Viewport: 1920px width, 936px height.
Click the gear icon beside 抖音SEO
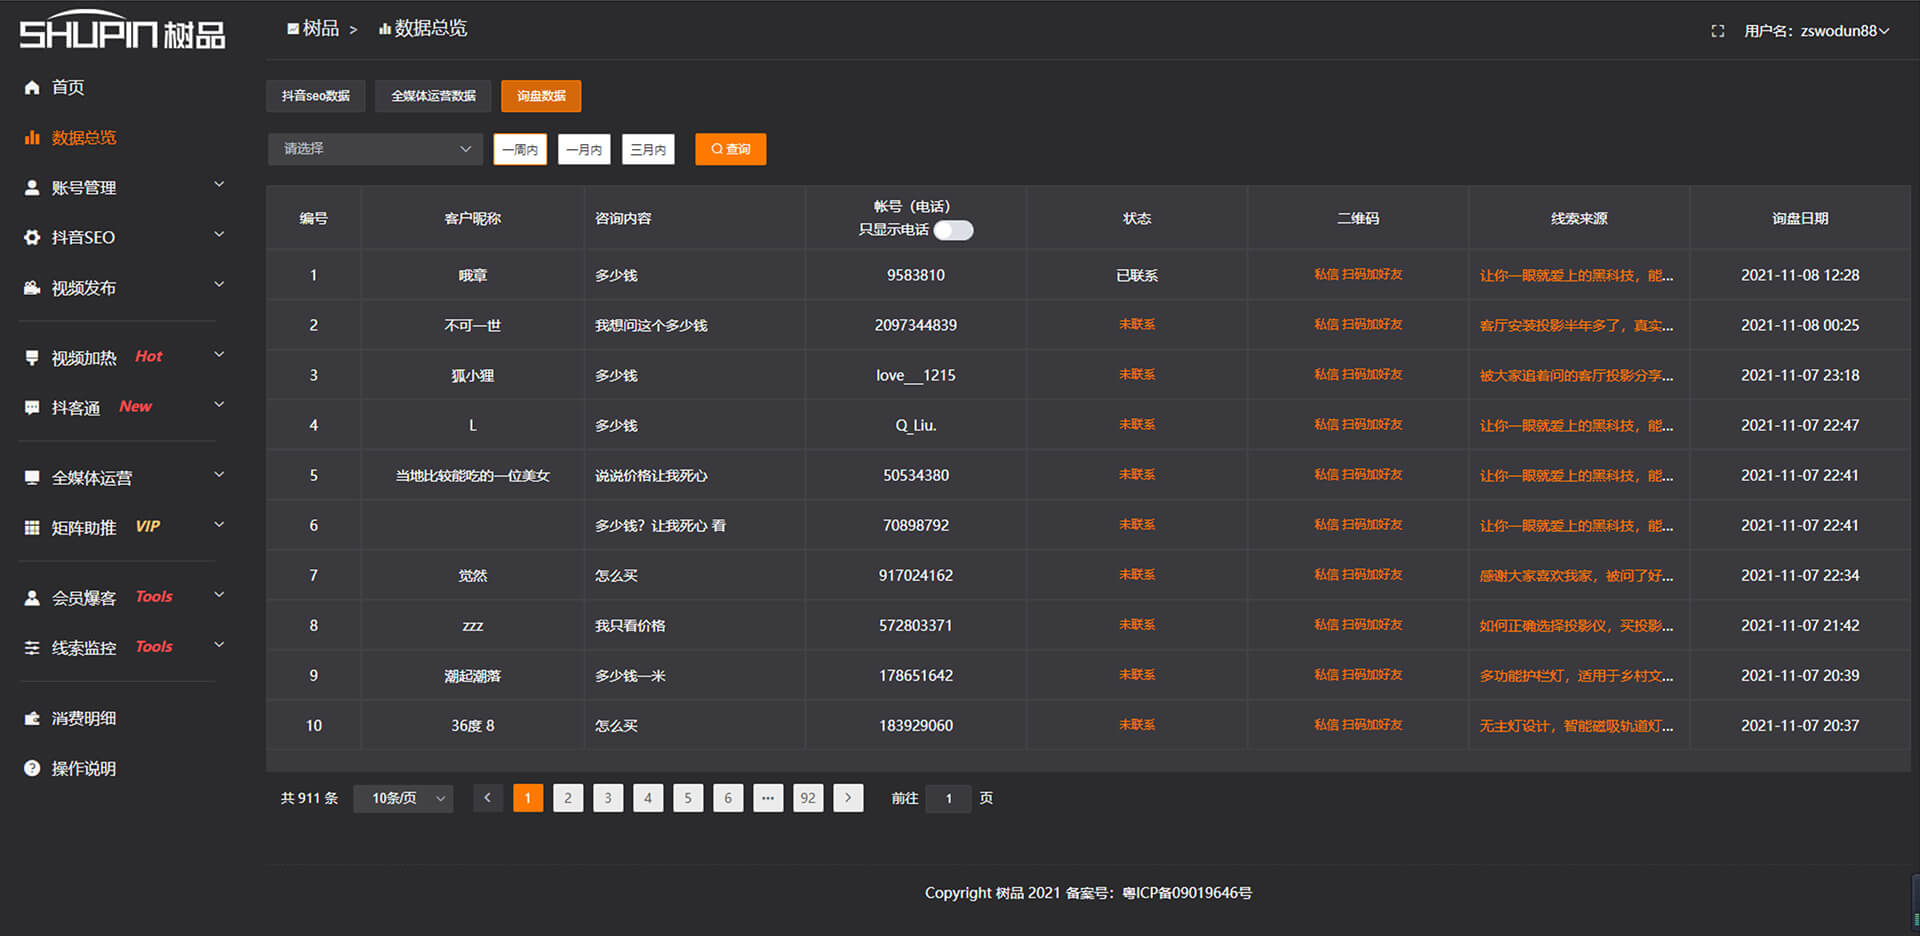pyautogui.click(x=32, y=237)
